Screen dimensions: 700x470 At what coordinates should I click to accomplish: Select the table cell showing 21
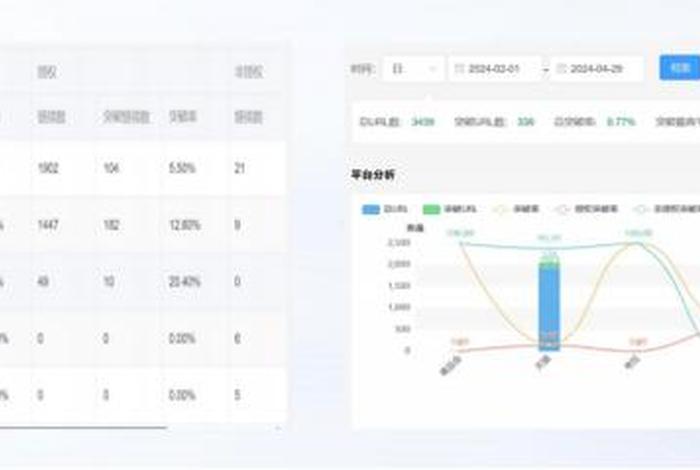(240, 168)
